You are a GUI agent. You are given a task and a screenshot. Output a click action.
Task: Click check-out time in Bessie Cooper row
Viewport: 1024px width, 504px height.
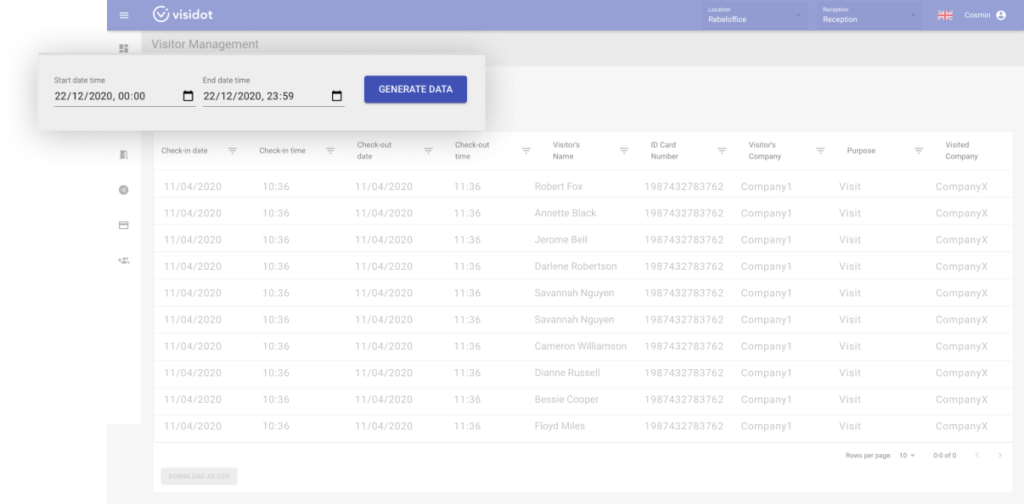(x=467, y=400)
